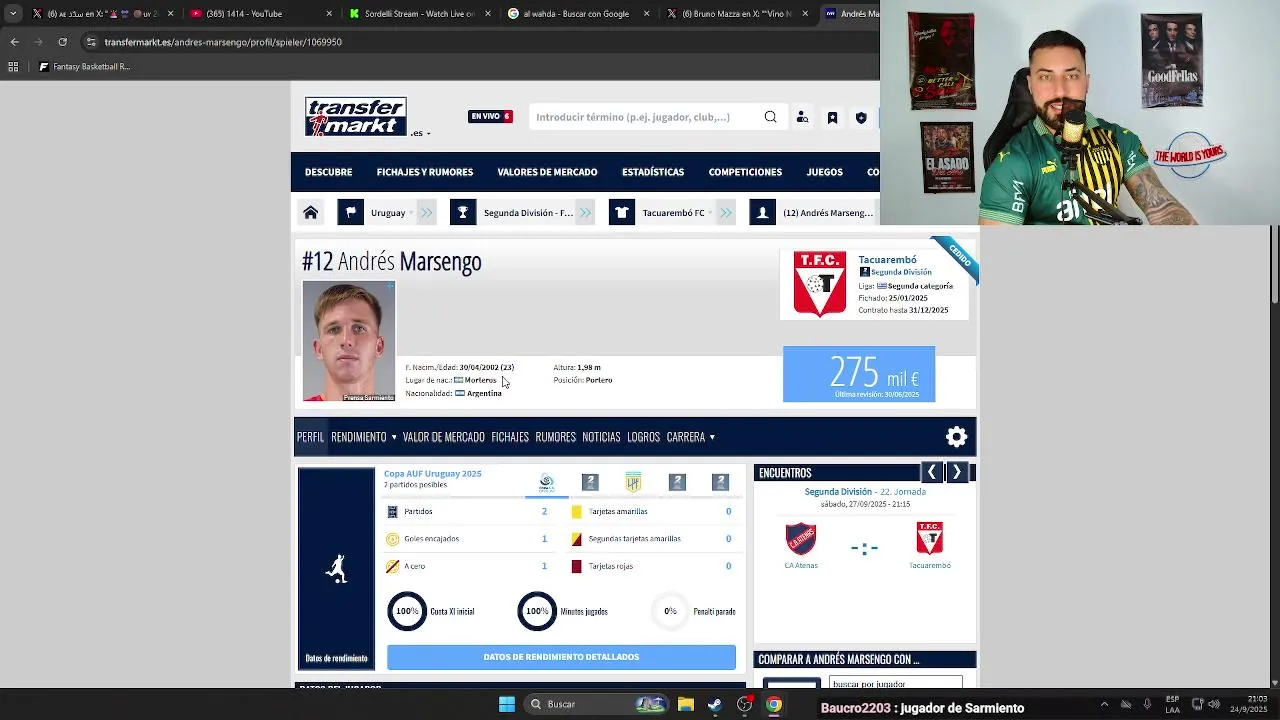Open Chrome from the taskbar

point(774,704)
